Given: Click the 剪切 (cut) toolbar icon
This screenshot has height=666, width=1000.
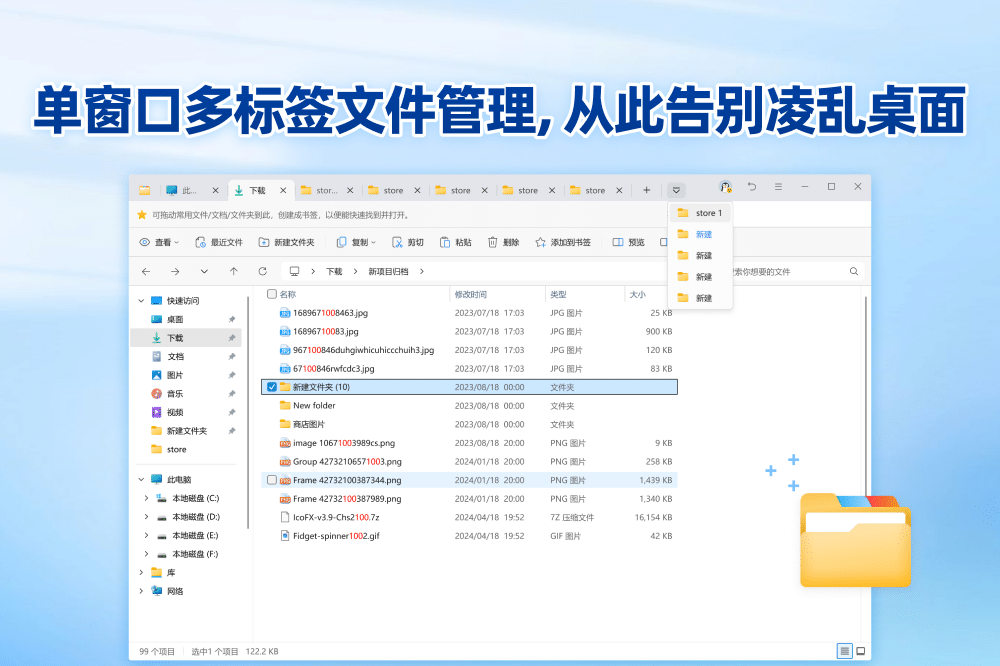Looking at the screenshot, I should coord(397,242).
